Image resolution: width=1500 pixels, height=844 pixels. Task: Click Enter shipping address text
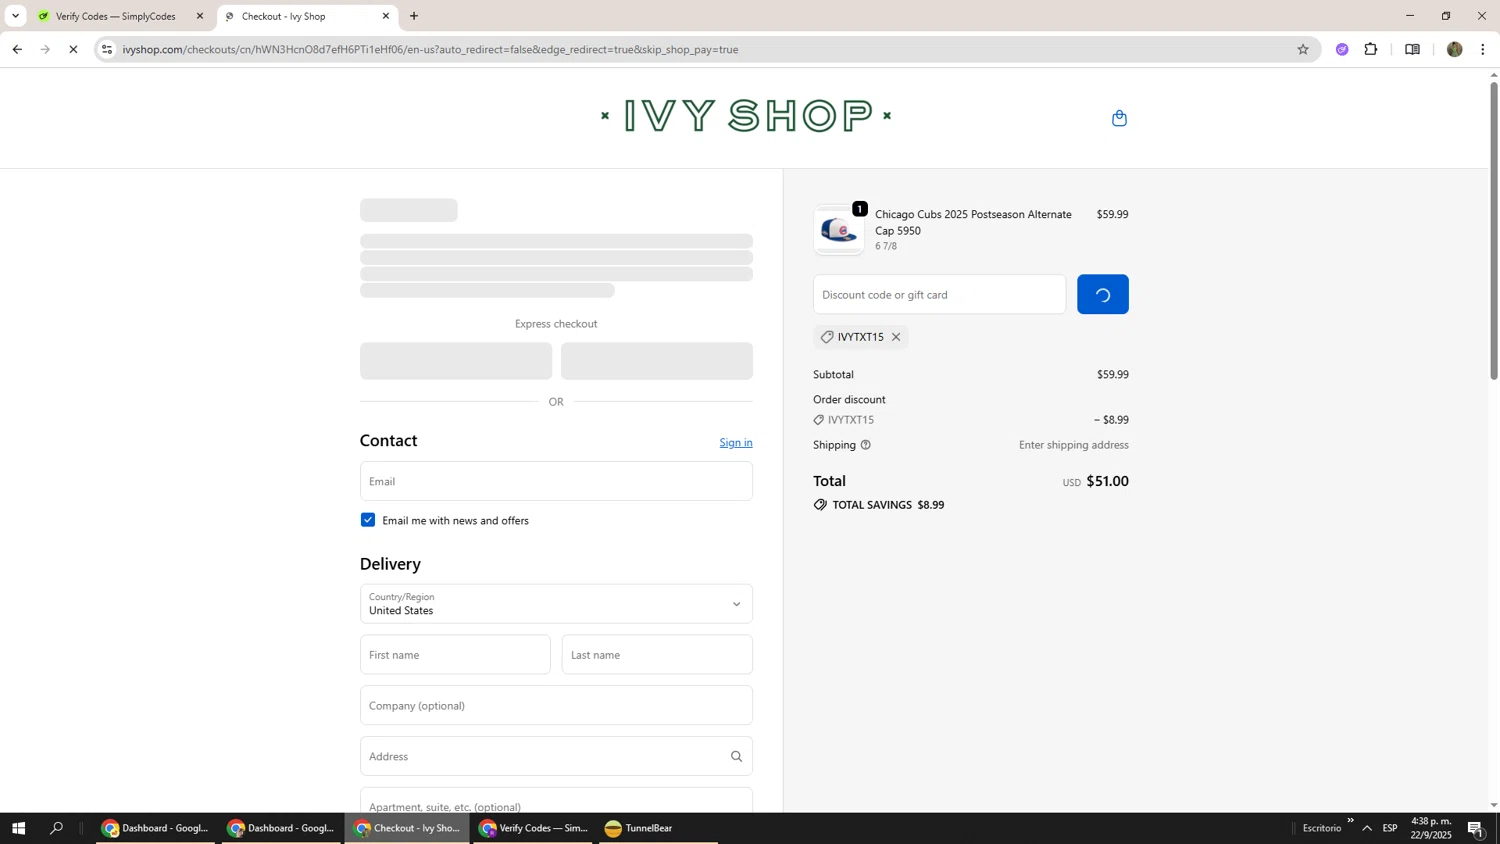1074,445
